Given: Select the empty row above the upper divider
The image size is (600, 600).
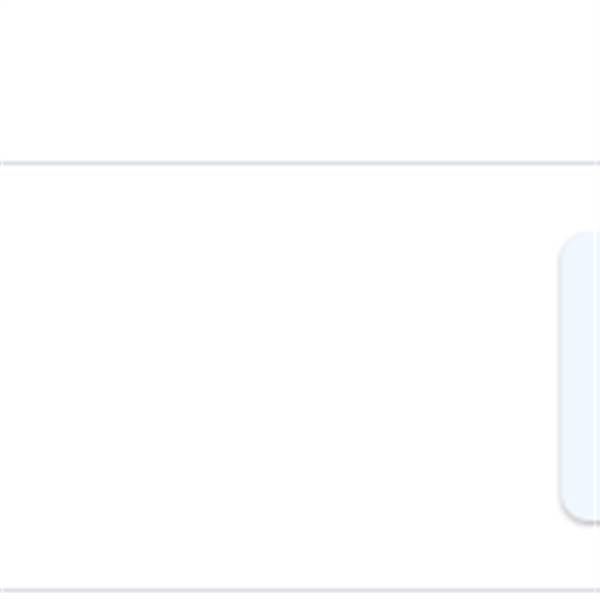Looking at the screenshot, I should (x=300, y=80).
